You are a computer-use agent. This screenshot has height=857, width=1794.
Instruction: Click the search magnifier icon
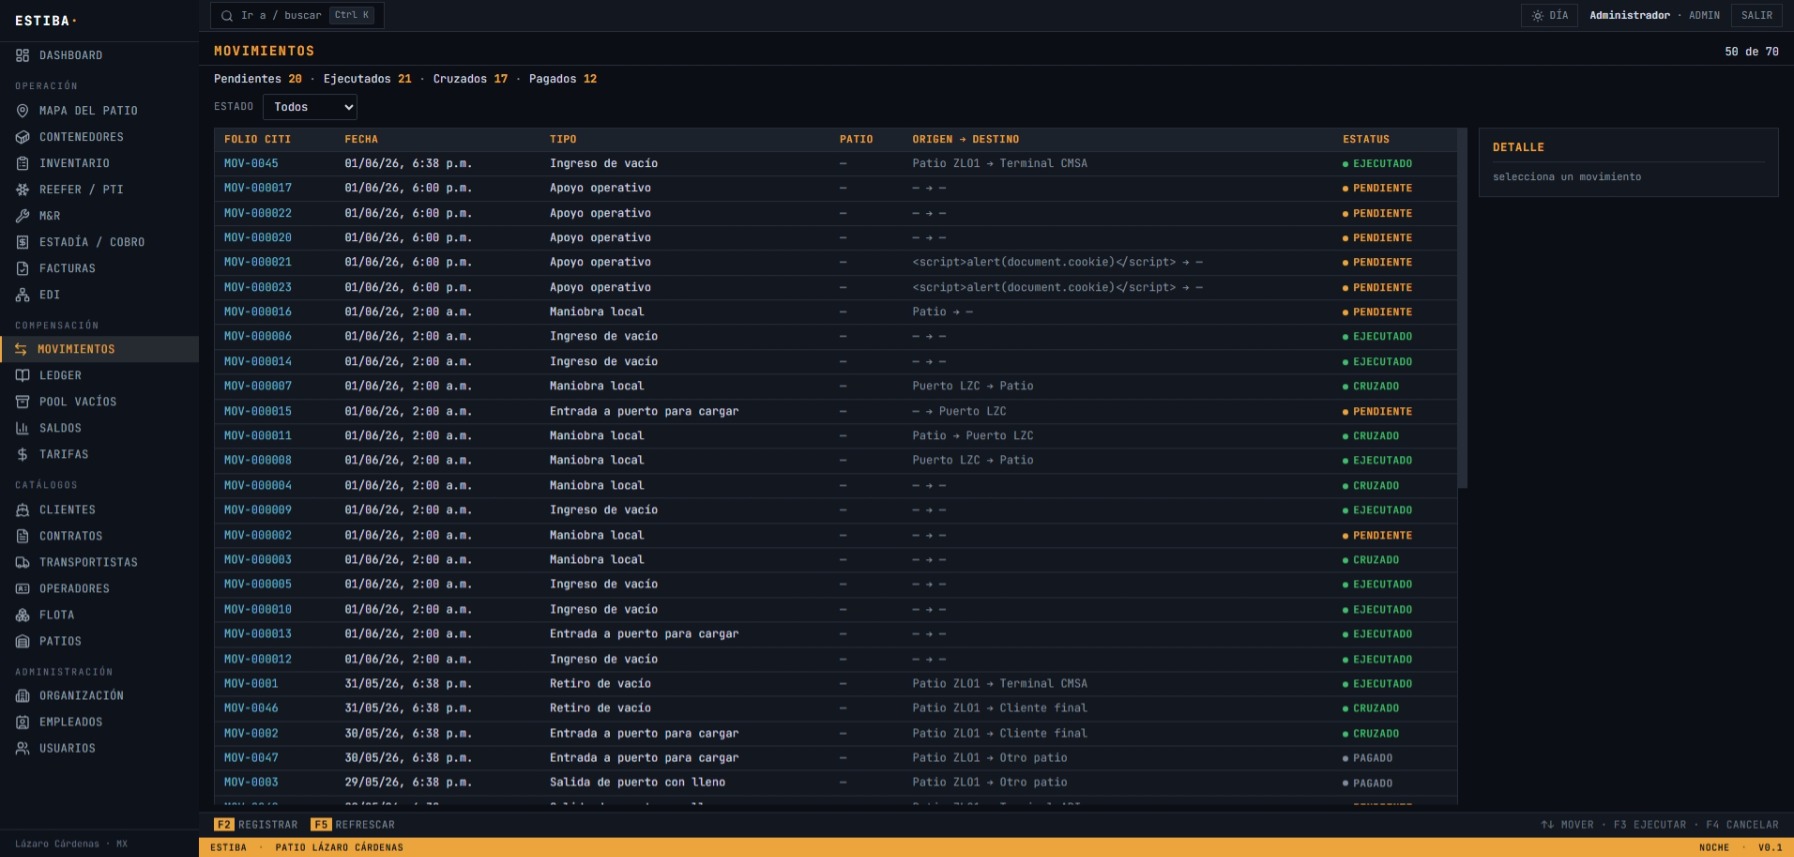[x=227, y=16]
